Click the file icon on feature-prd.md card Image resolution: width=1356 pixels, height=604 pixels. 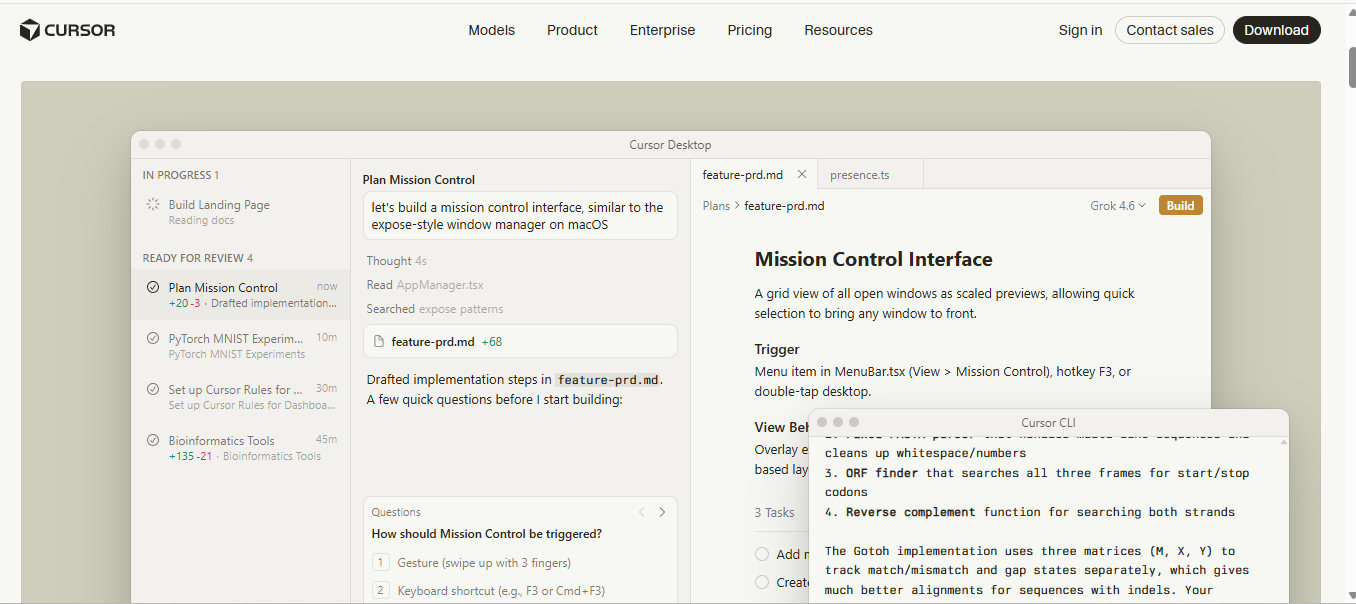click(x=379, y=341)
